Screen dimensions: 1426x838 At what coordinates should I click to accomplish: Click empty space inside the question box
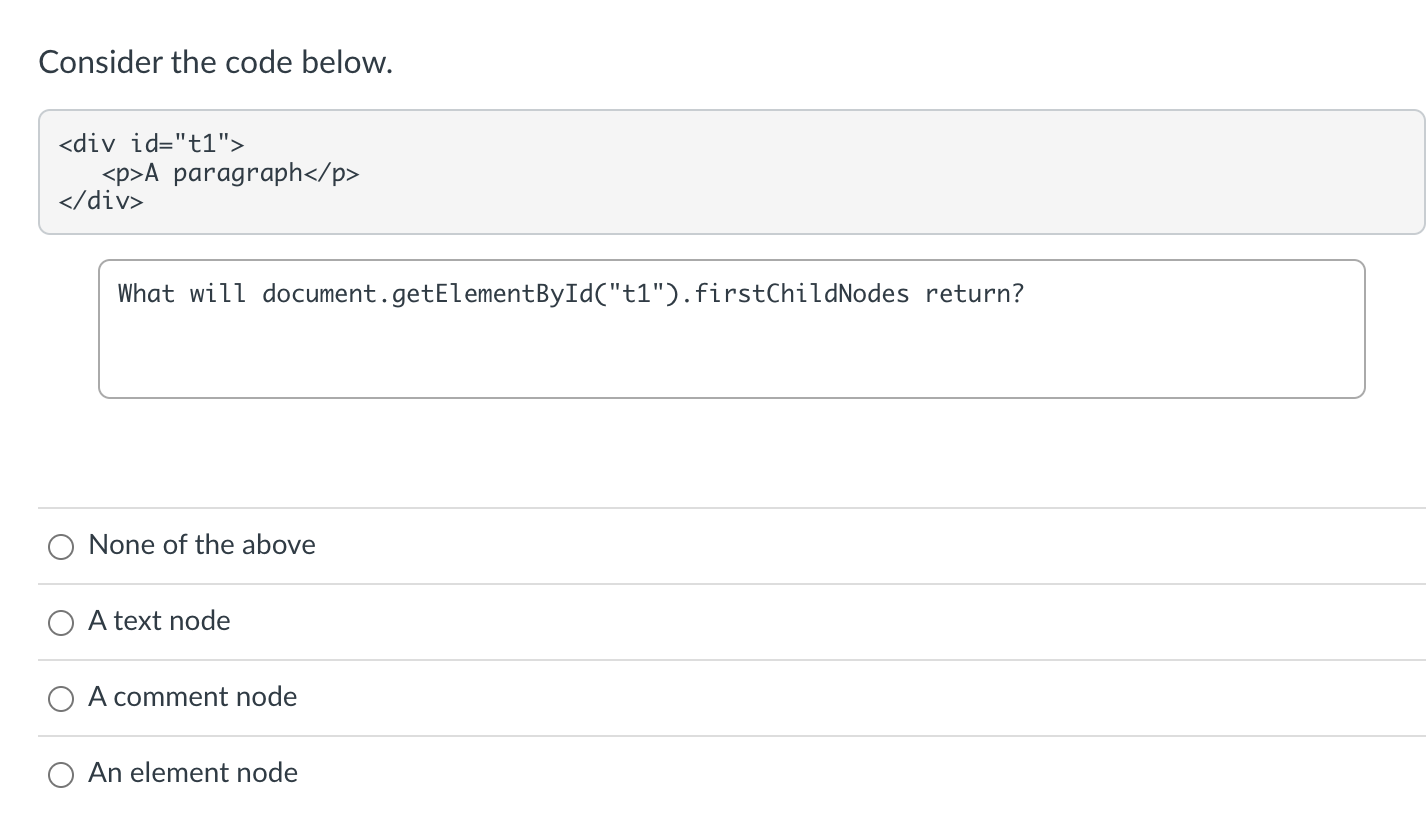(x=731, y=355)
